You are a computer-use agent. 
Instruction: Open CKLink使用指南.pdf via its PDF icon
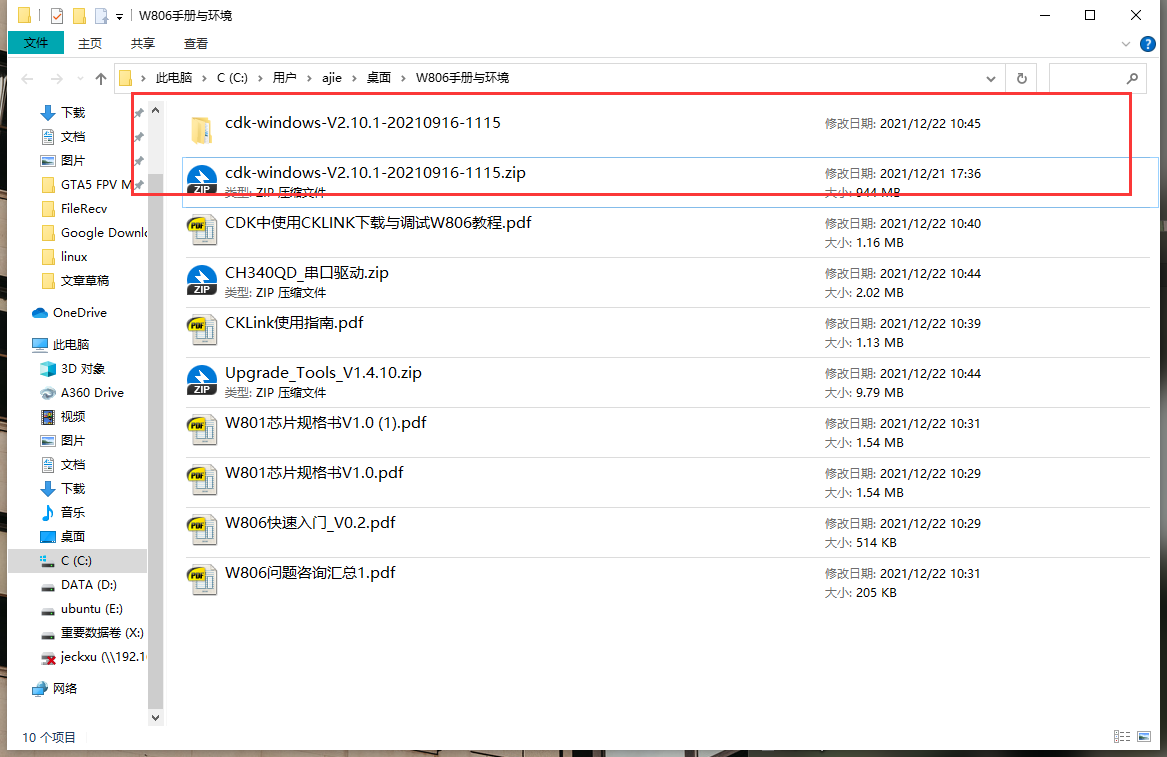202,330
